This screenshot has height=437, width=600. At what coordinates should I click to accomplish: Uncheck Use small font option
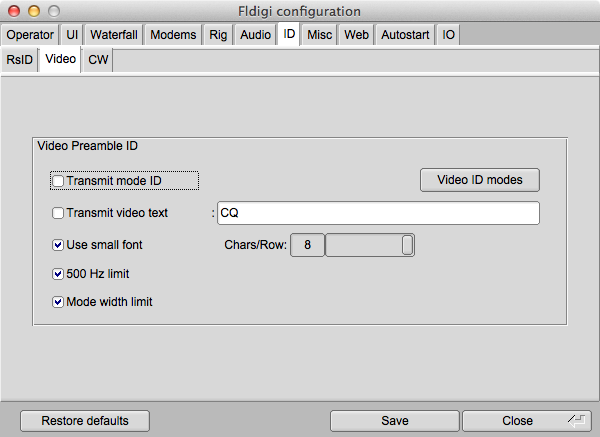[58, 244]
